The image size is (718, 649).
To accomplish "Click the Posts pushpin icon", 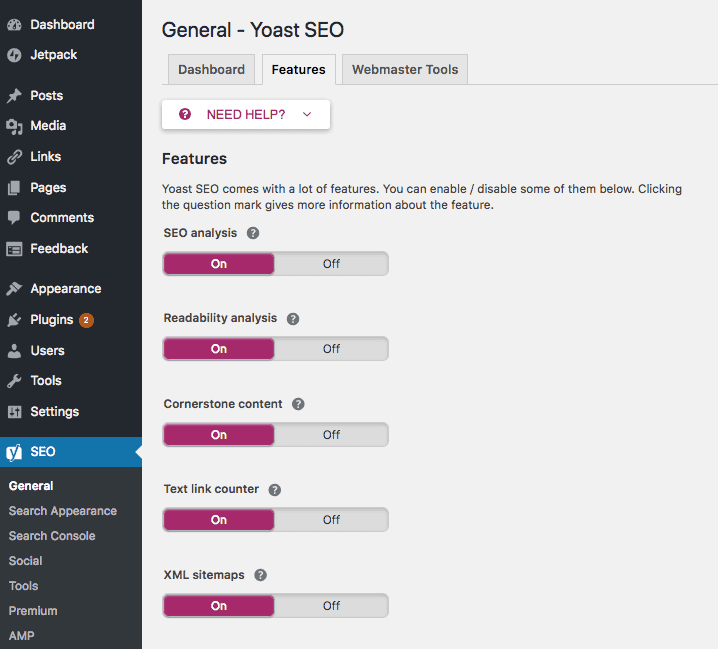I will 14,96.
